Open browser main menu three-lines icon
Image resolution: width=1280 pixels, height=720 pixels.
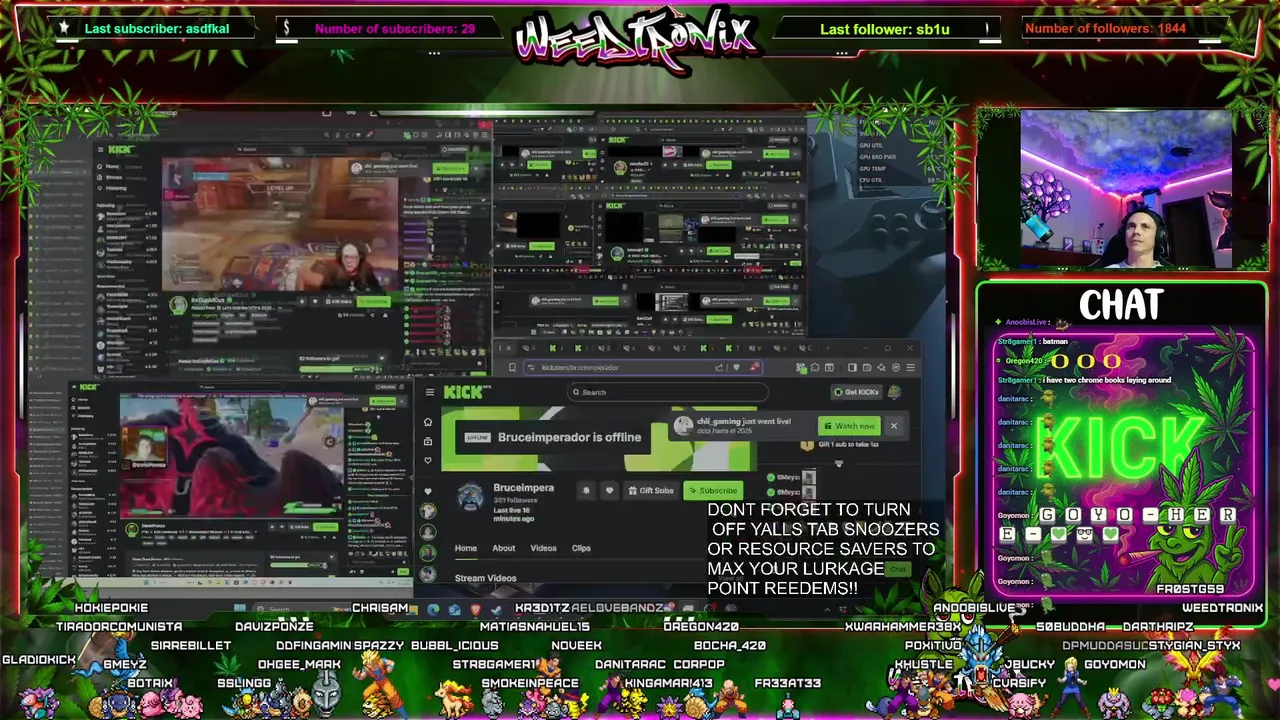click(910, 368)
